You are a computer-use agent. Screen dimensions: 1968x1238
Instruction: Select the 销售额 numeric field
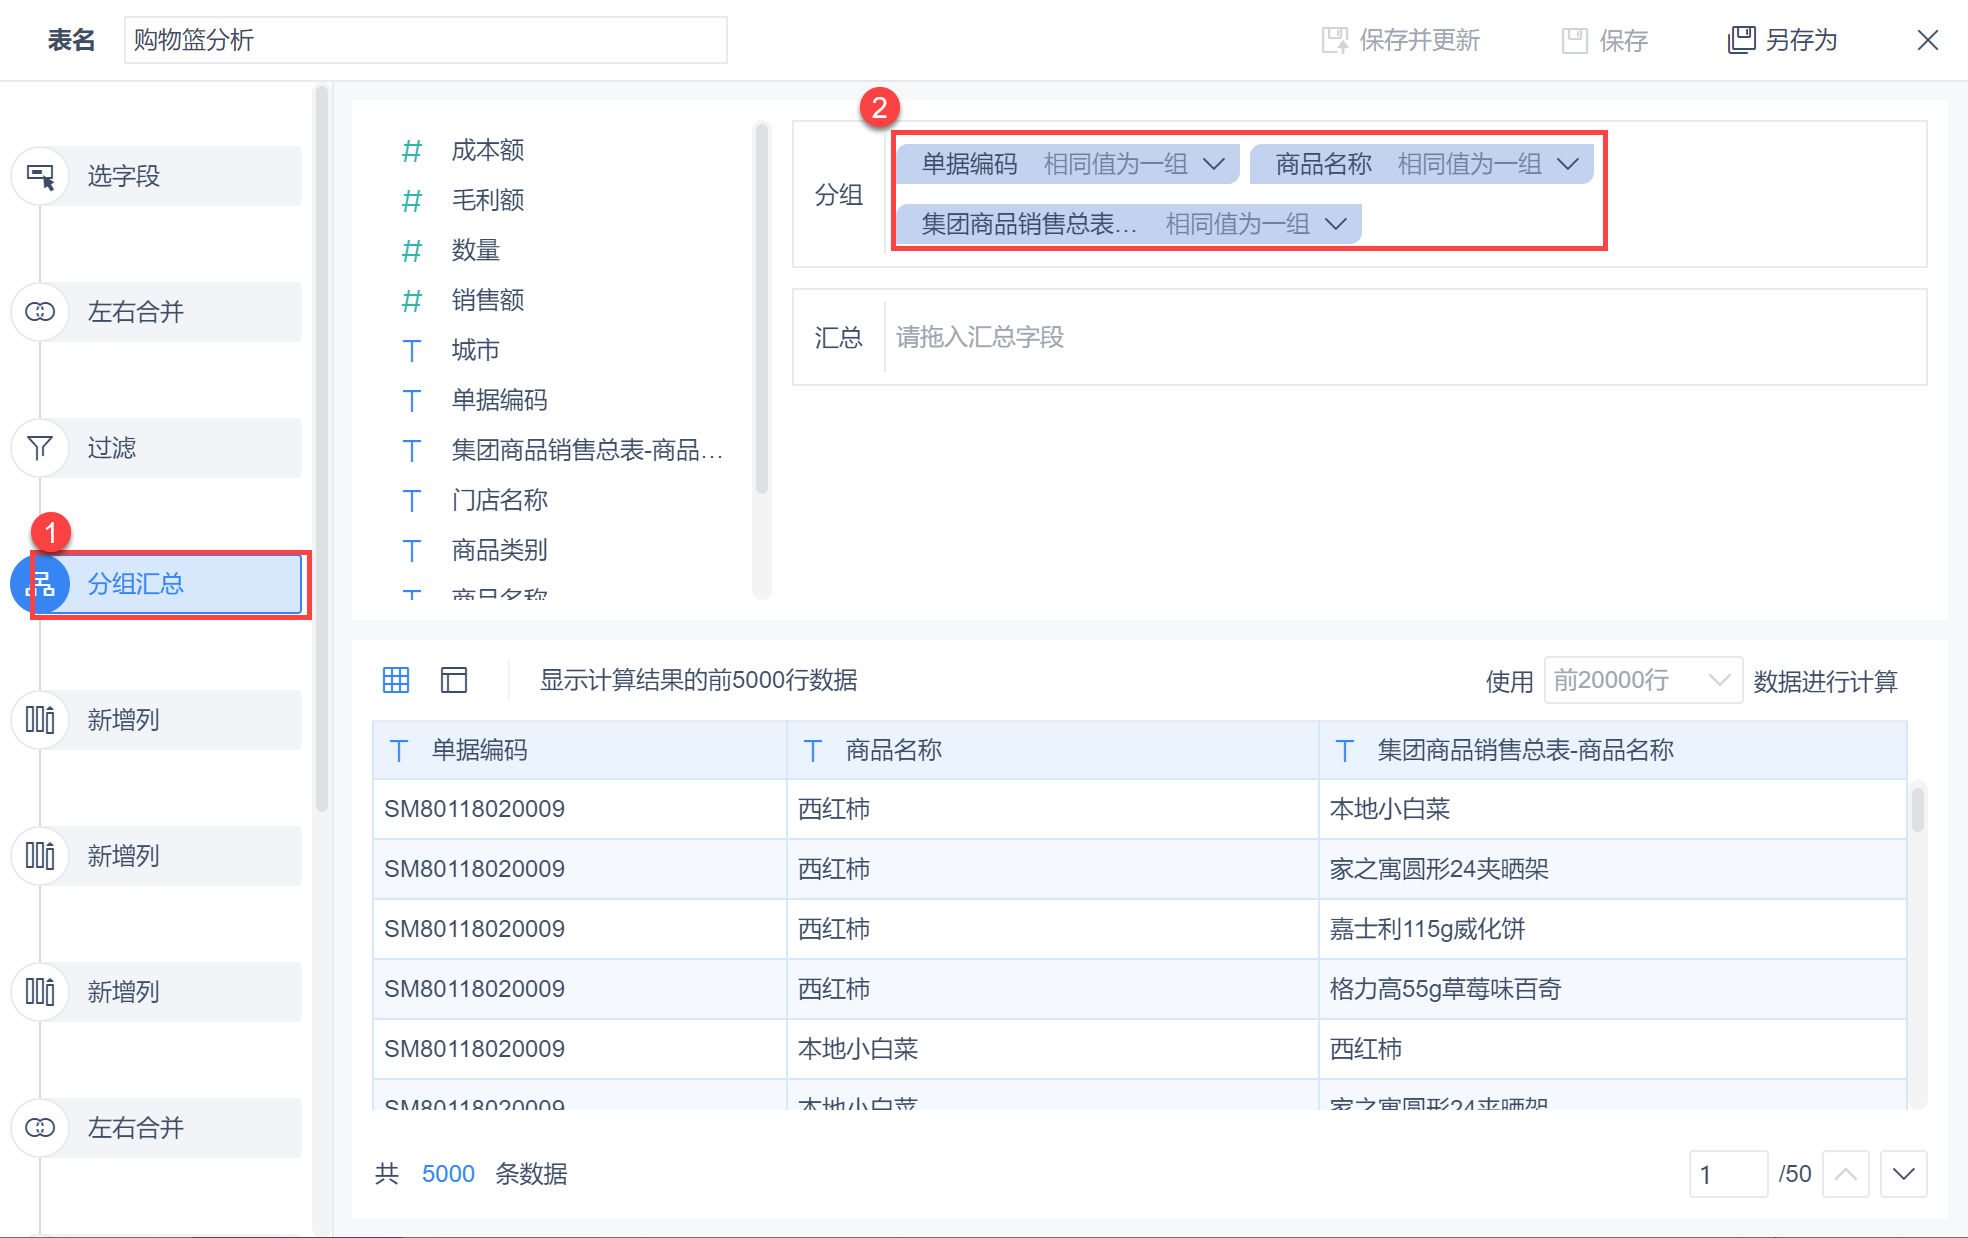[x=488, y=300]
